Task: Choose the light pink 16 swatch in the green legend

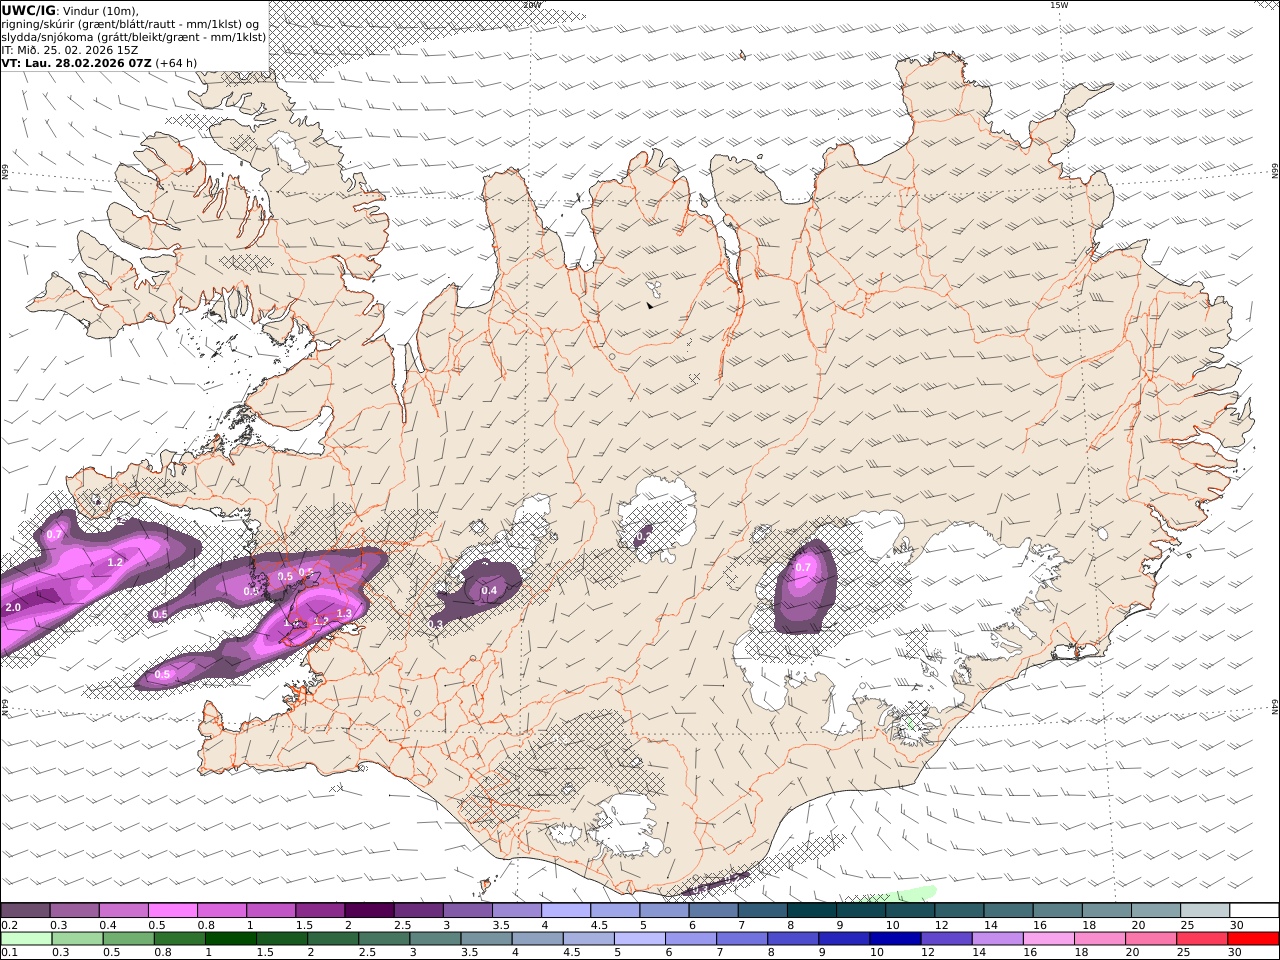Action: [x=1049, y=939]
